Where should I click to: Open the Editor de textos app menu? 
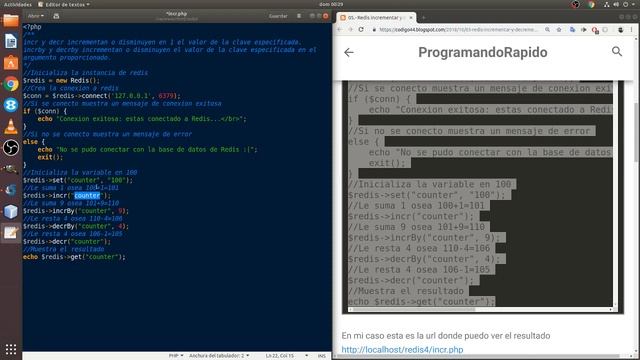(64, 4)
